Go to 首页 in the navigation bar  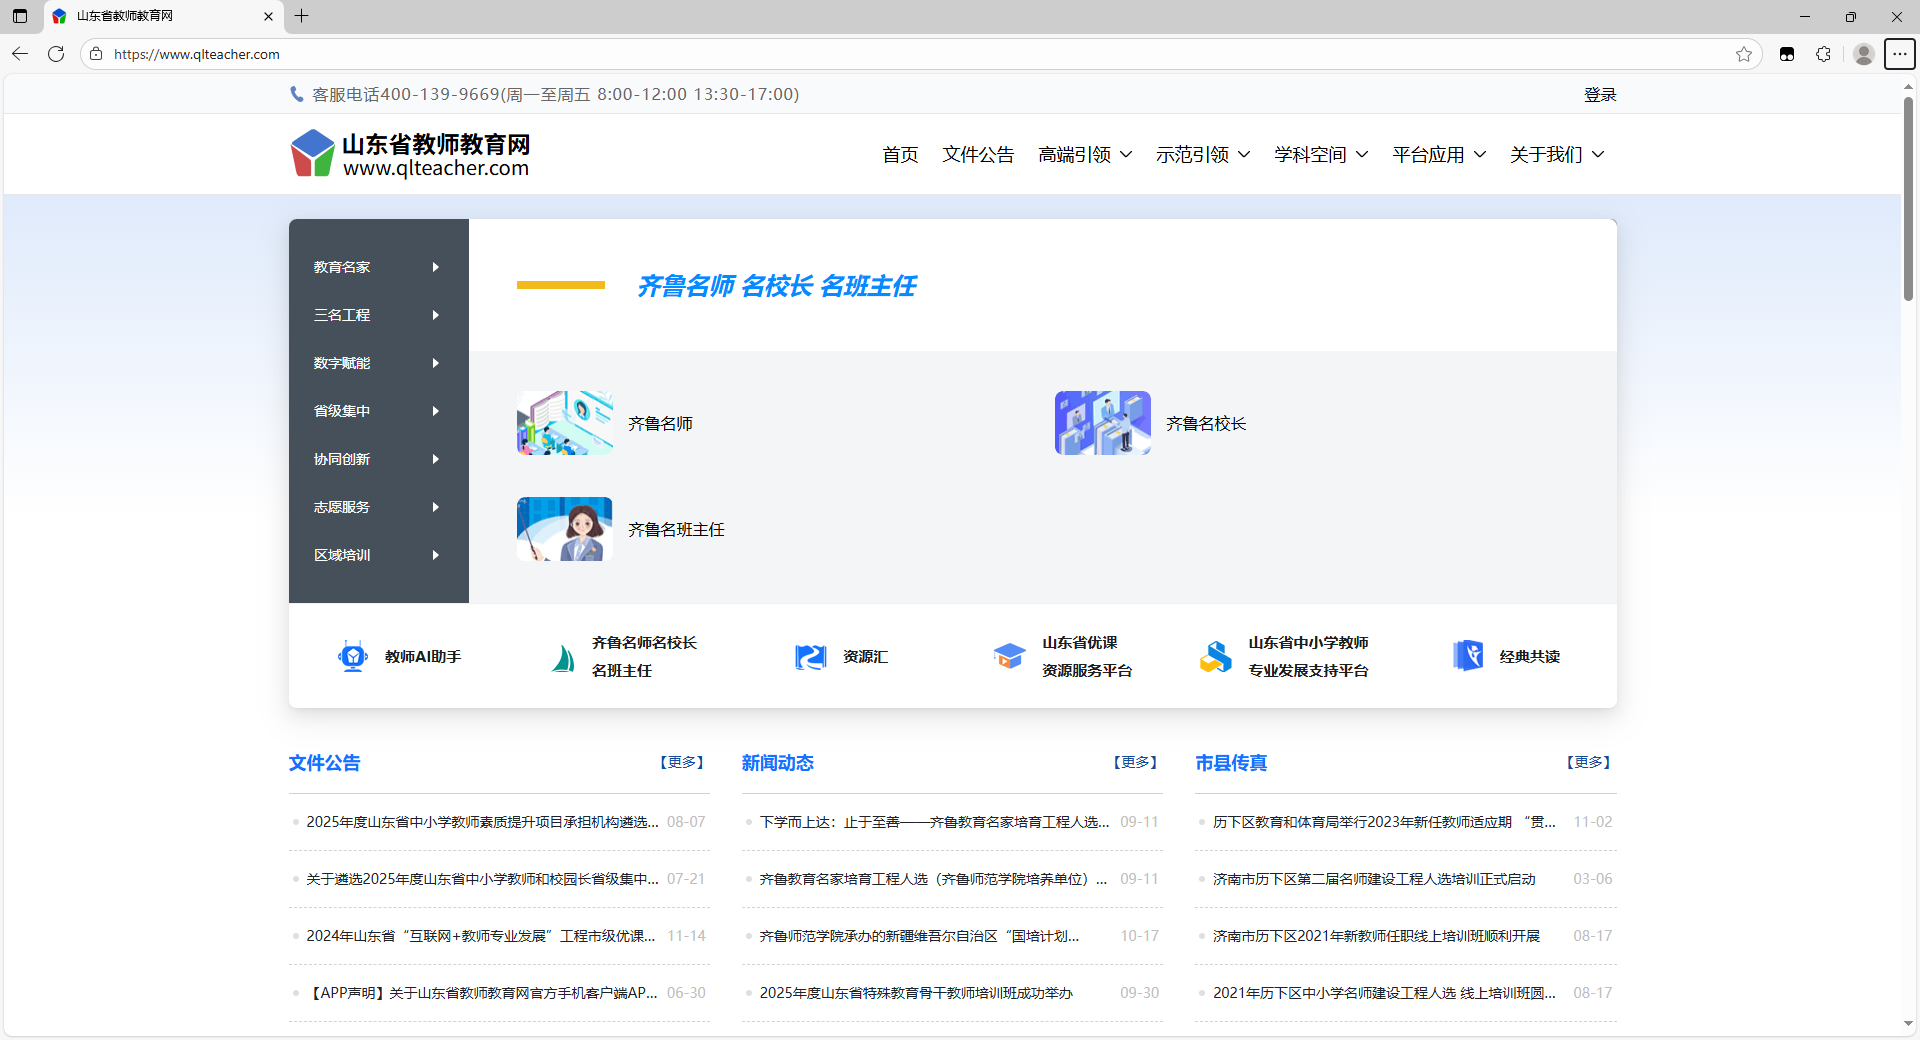tap(900, 155)
